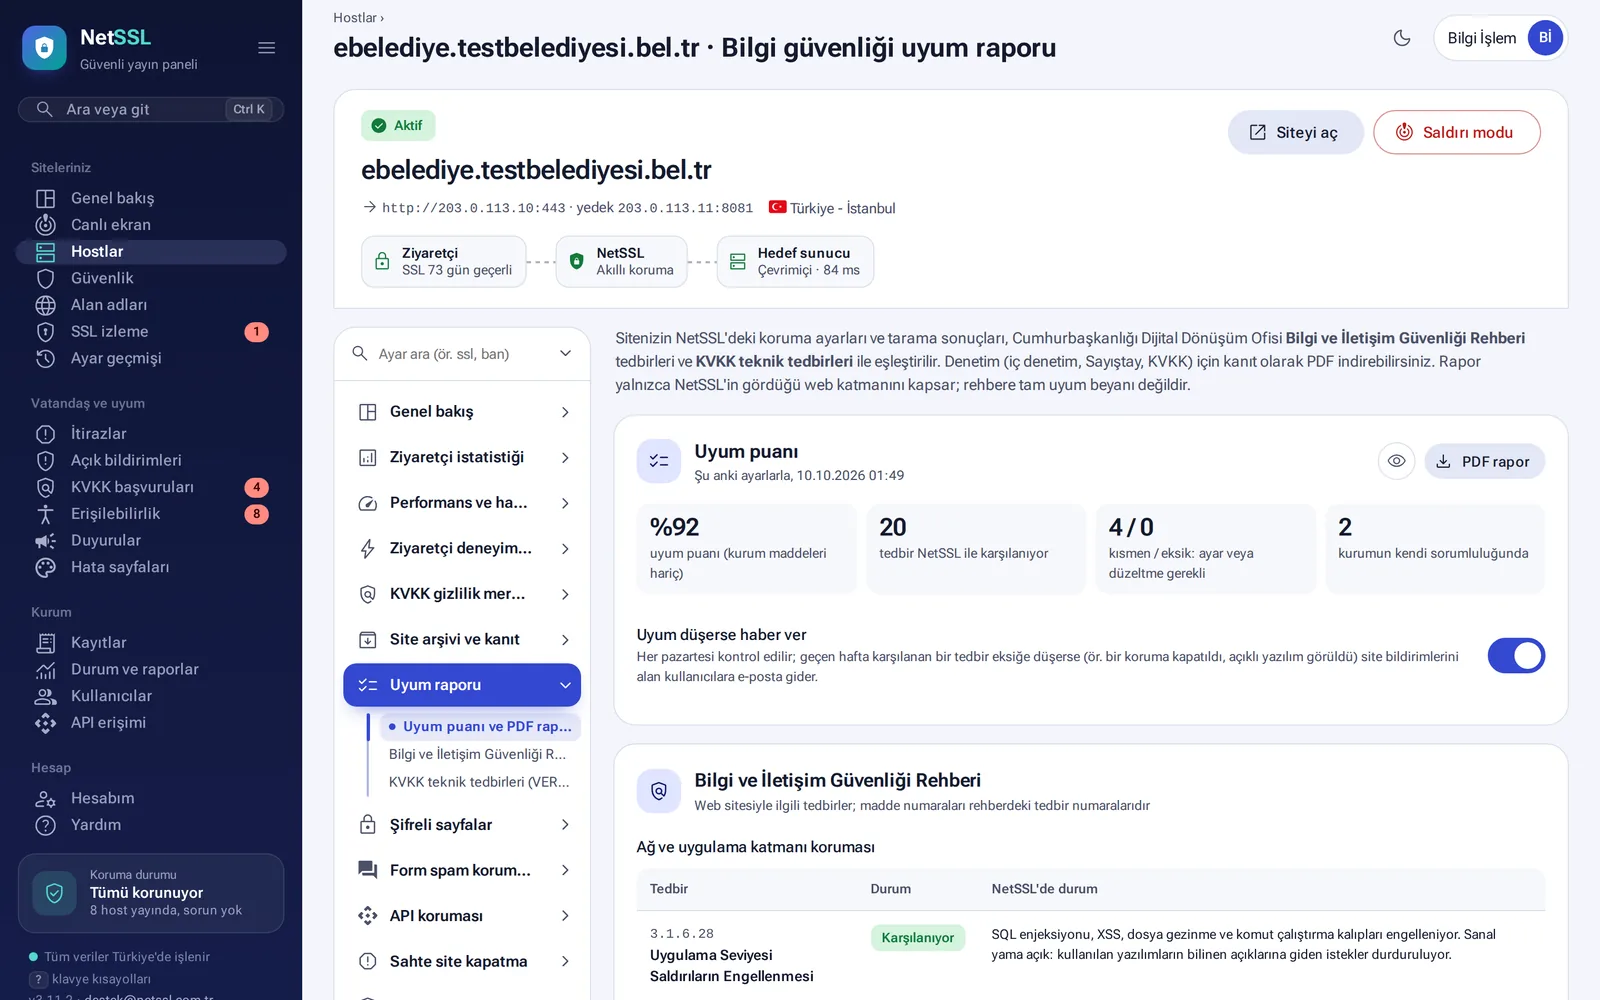Click the Ara veya git search box
Viewport: 1600px width, 1000px height.
151,109
